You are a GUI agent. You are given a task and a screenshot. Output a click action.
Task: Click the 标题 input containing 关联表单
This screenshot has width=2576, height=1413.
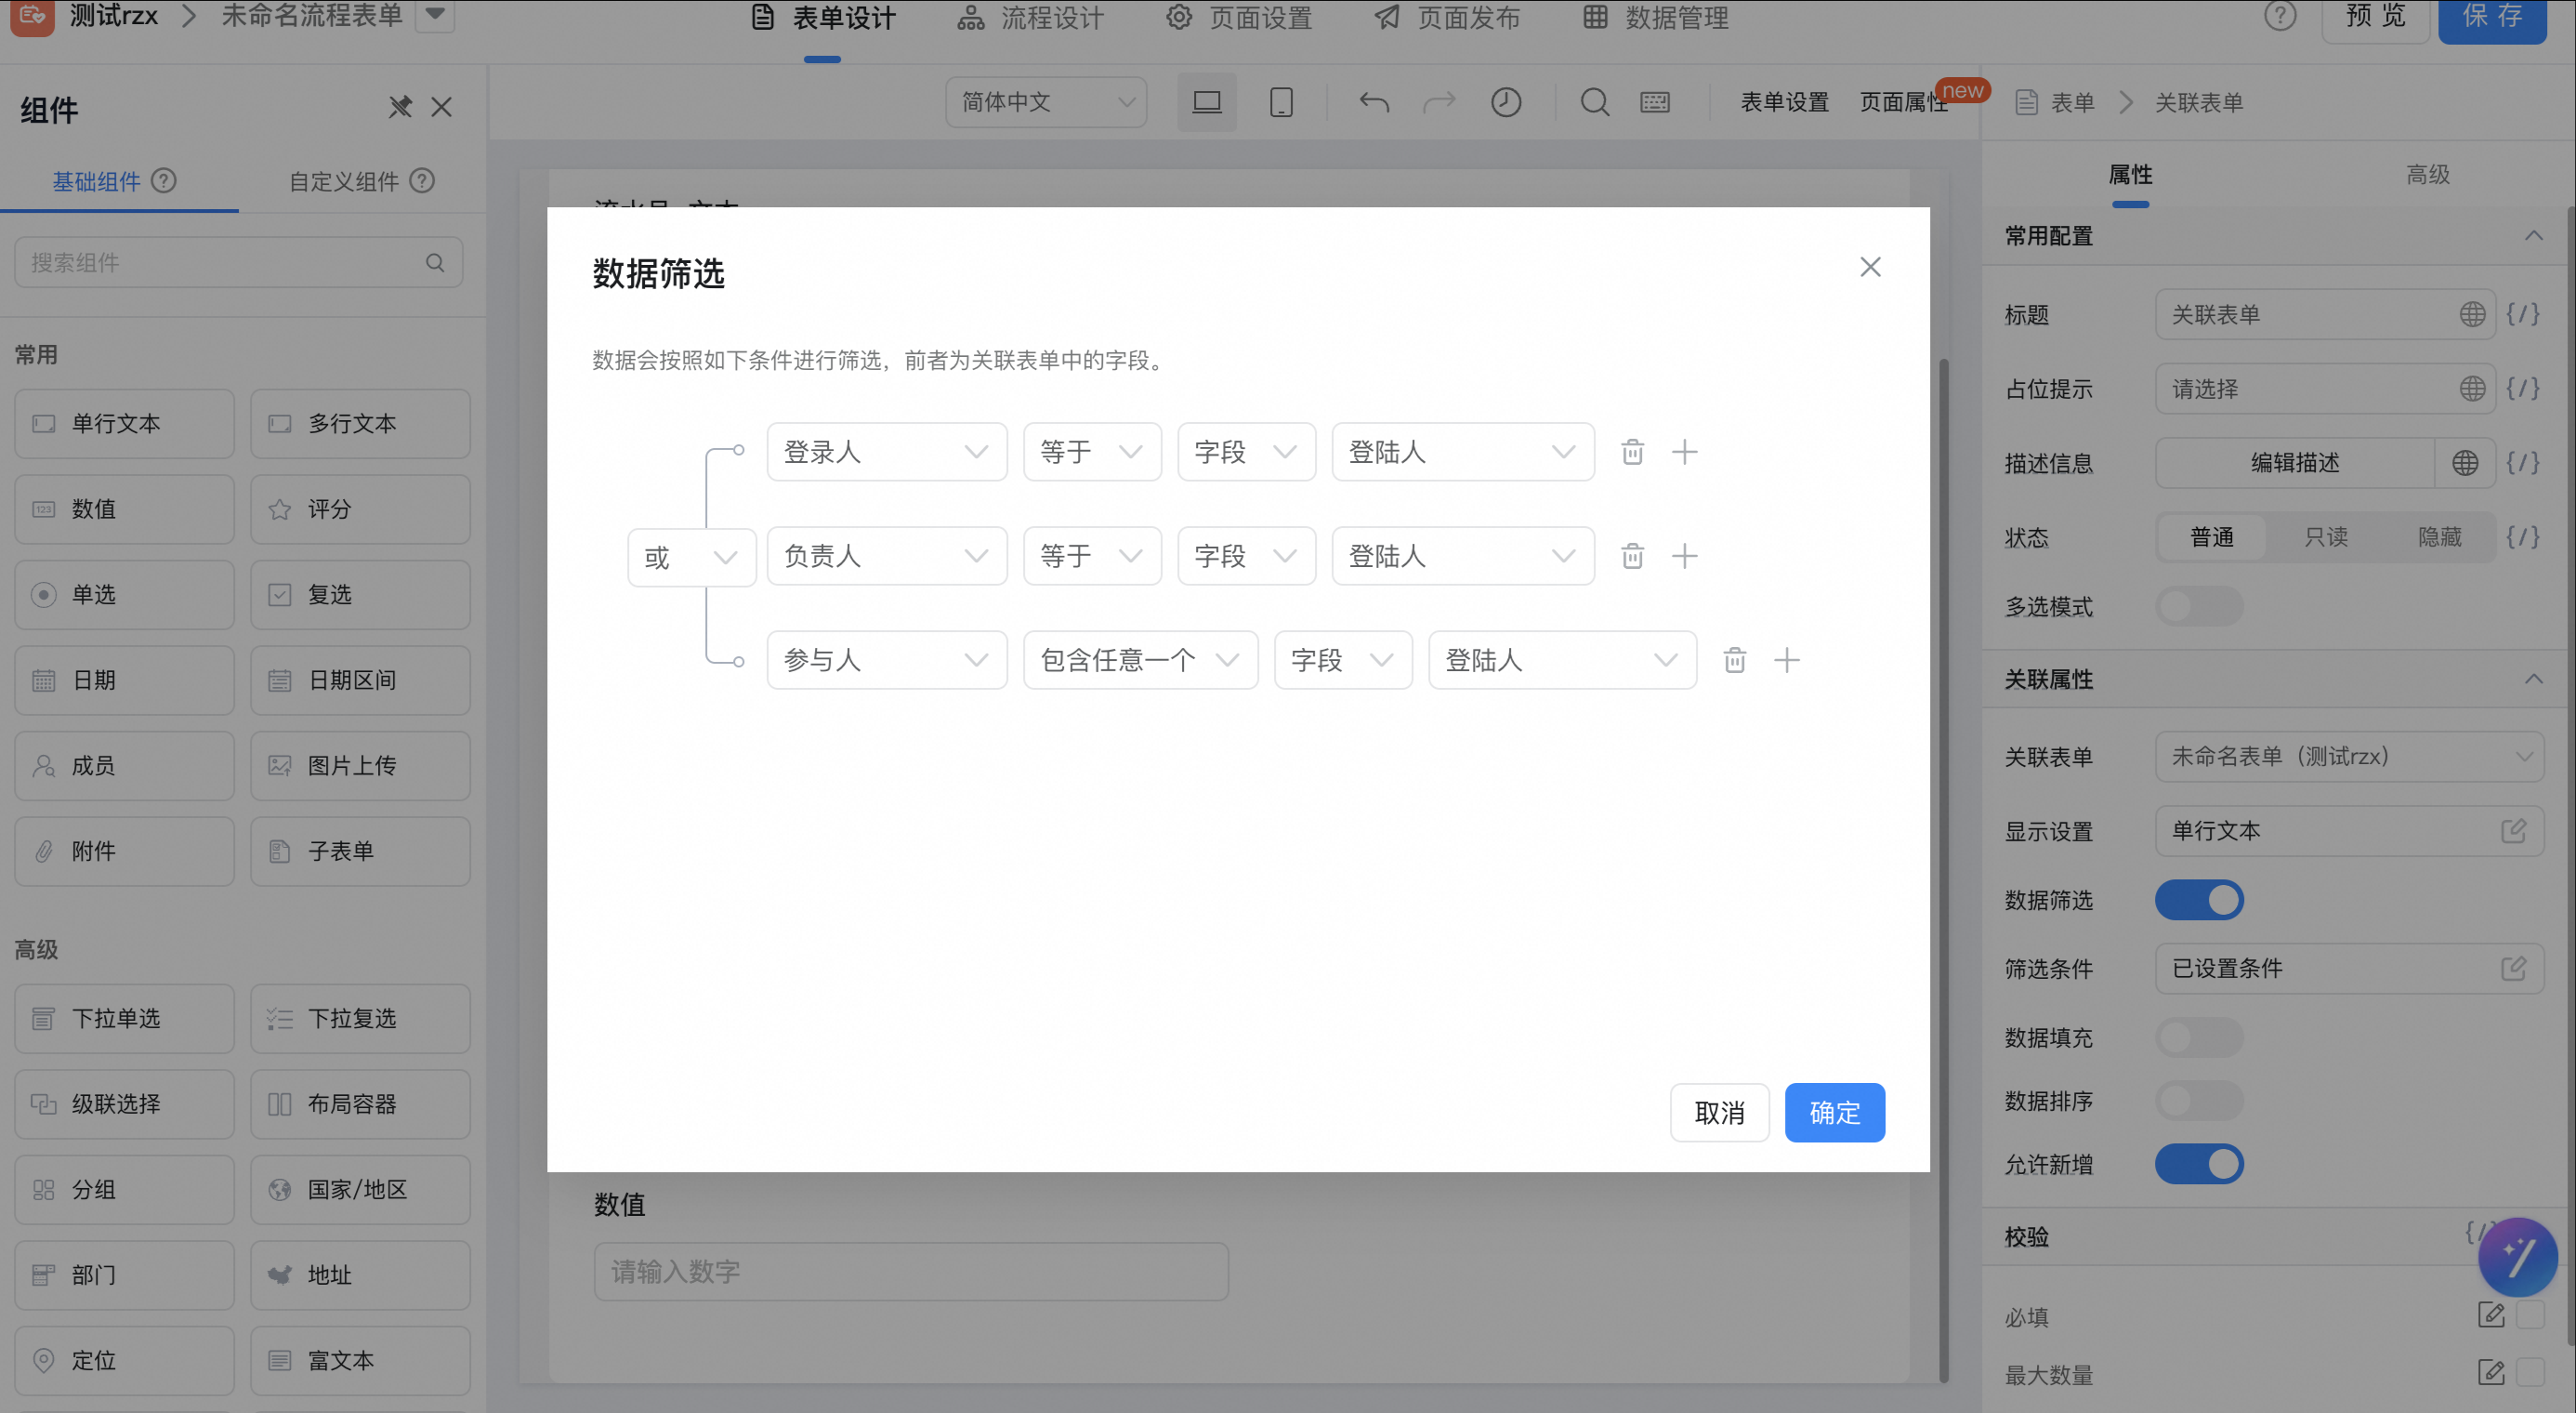(2324, 315)
